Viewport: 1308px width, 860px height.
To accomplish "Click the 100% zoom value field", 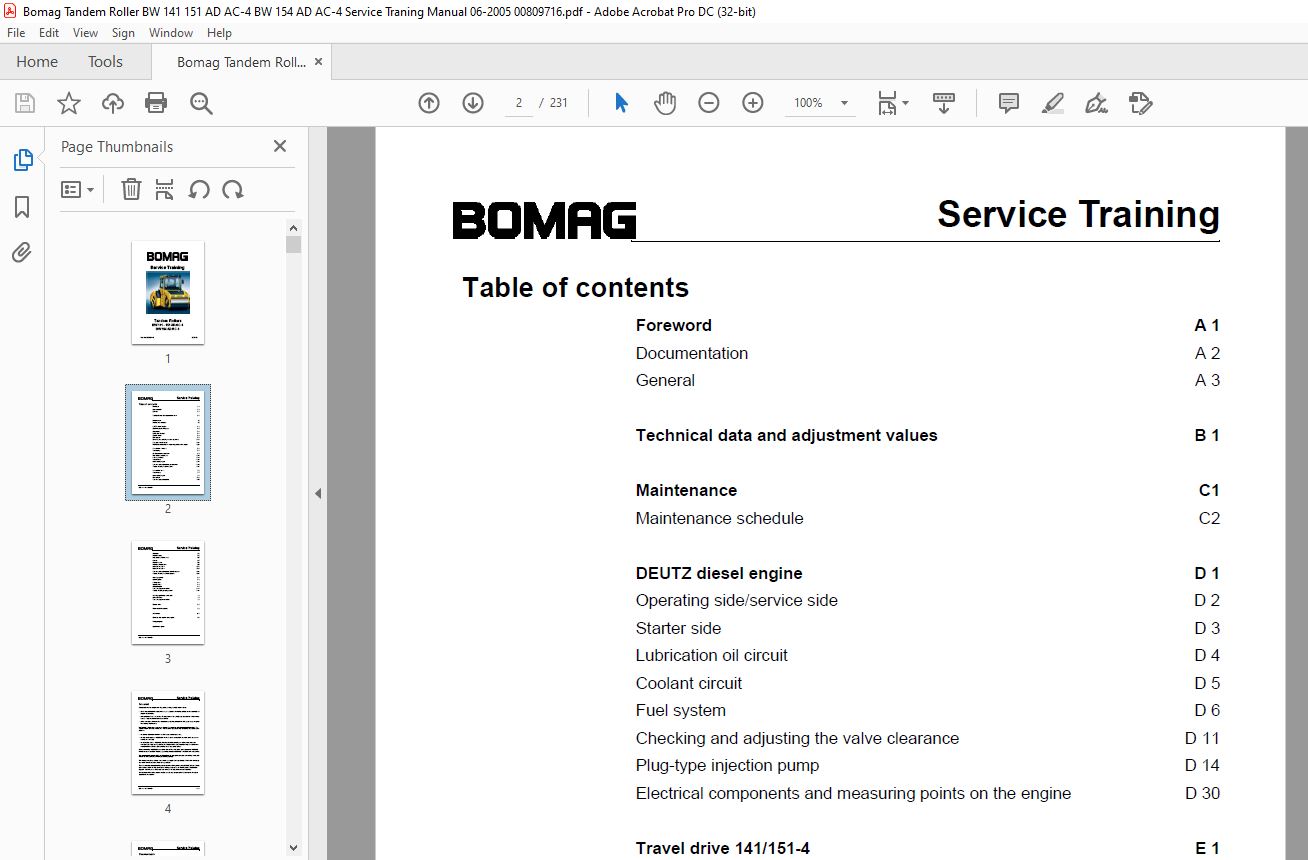I will (x=808, y=103).
